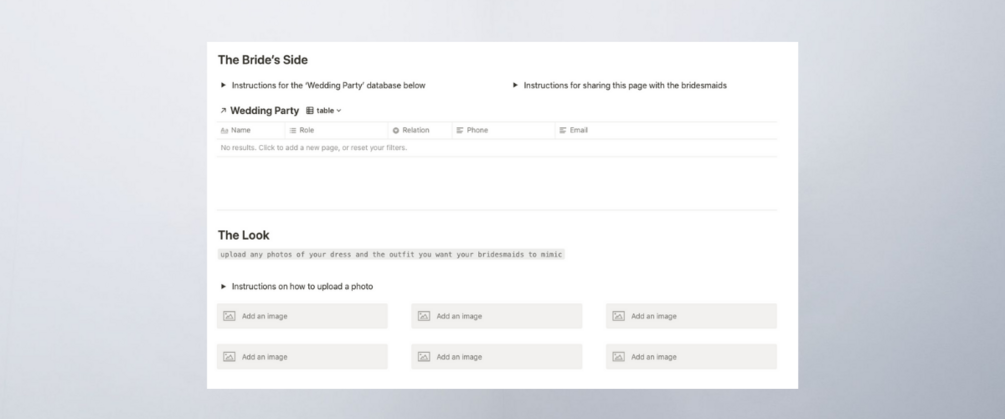The width and height of the screenshot is (1005, 419).
Task: Click image icon in bottom-left image block
Action: [229, 357]
